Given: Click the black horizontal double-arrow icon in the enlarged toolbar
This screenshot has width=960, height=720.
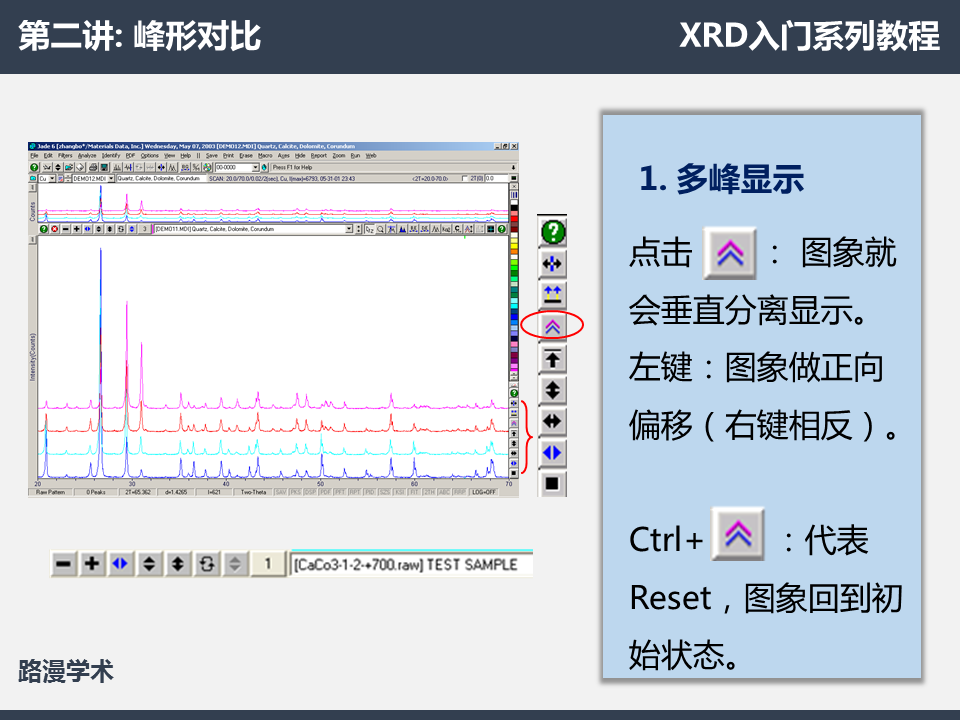Looking at the screenshot, I should click(553, 421).
